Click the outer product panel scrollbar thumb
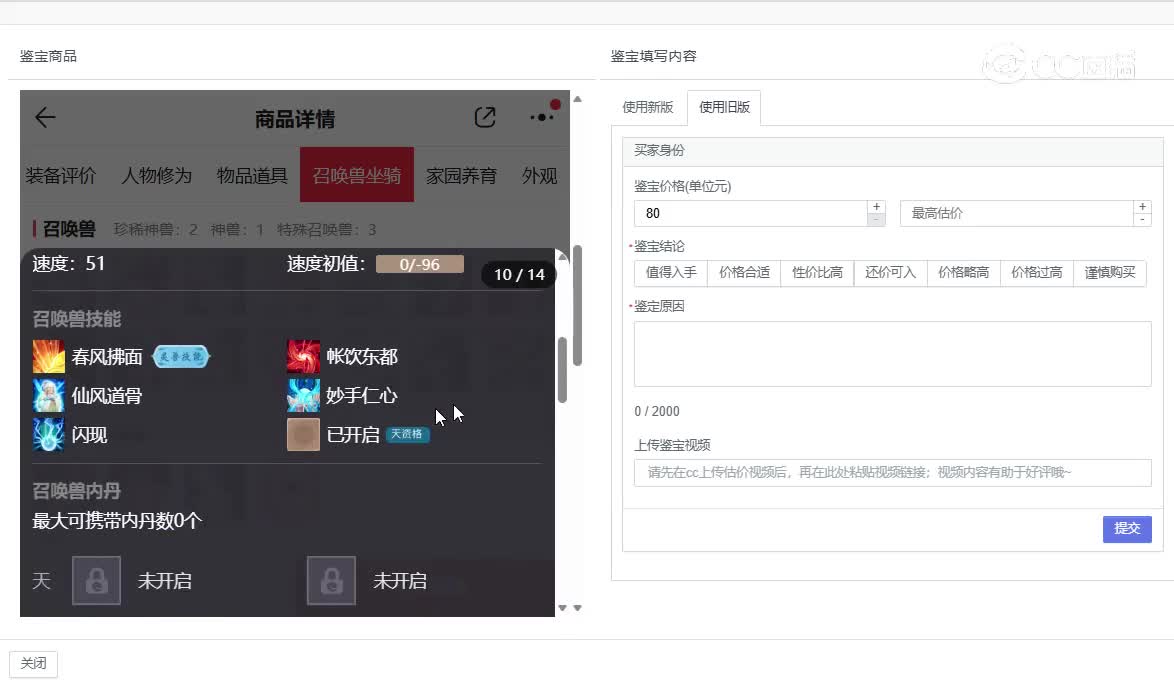 tap(577, 305)
